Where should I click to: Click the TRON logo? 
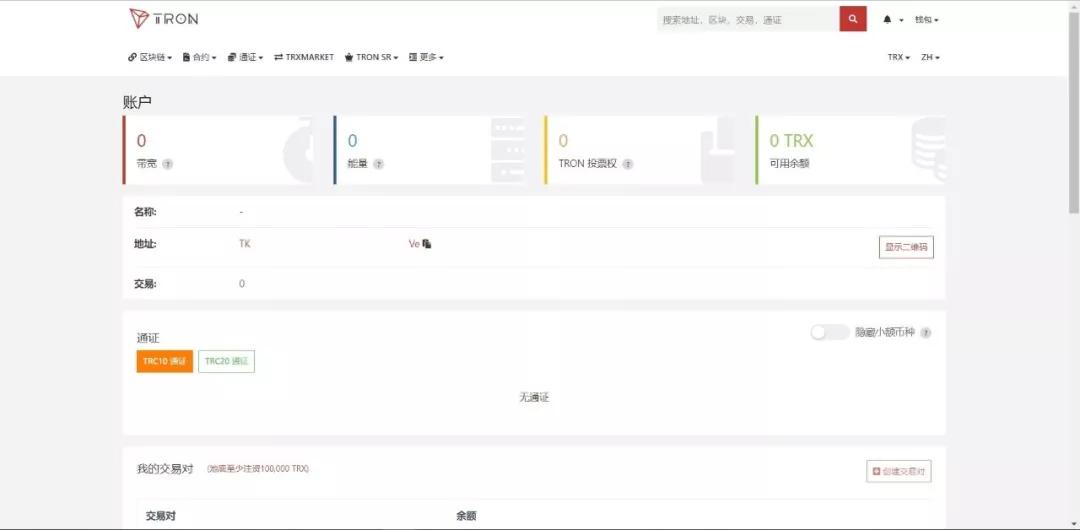163,19
